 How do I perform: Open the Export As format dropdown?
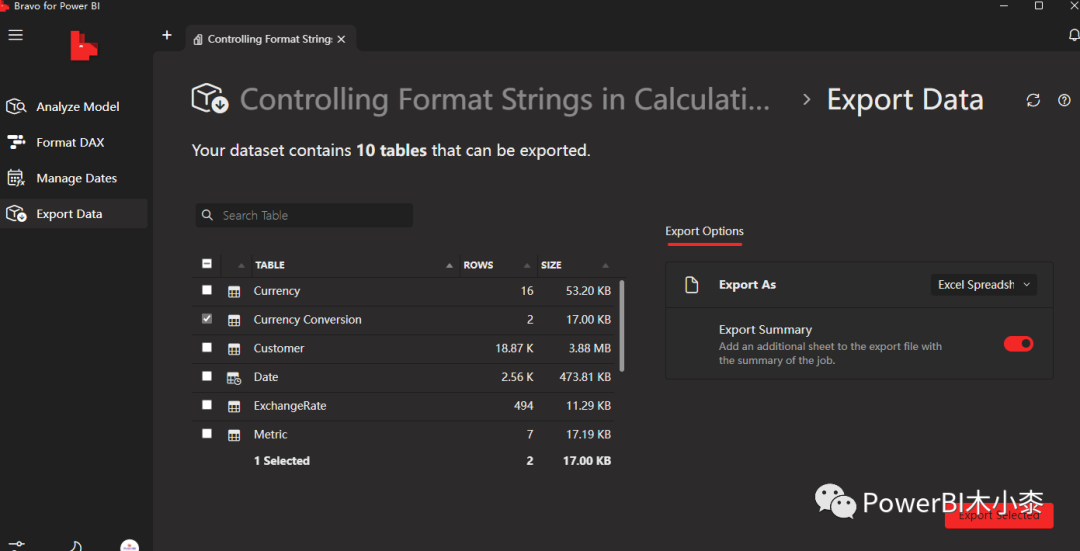pyautogui.click(x=983, y=285)
